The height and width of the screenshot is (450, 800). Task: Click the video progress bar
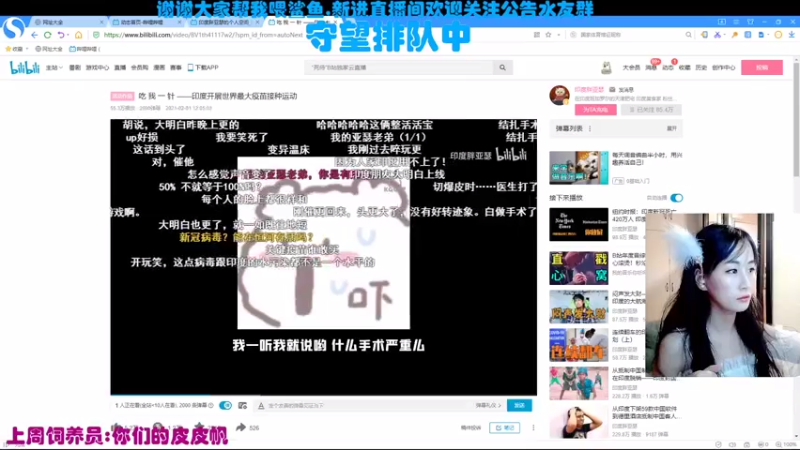[323, 395]
